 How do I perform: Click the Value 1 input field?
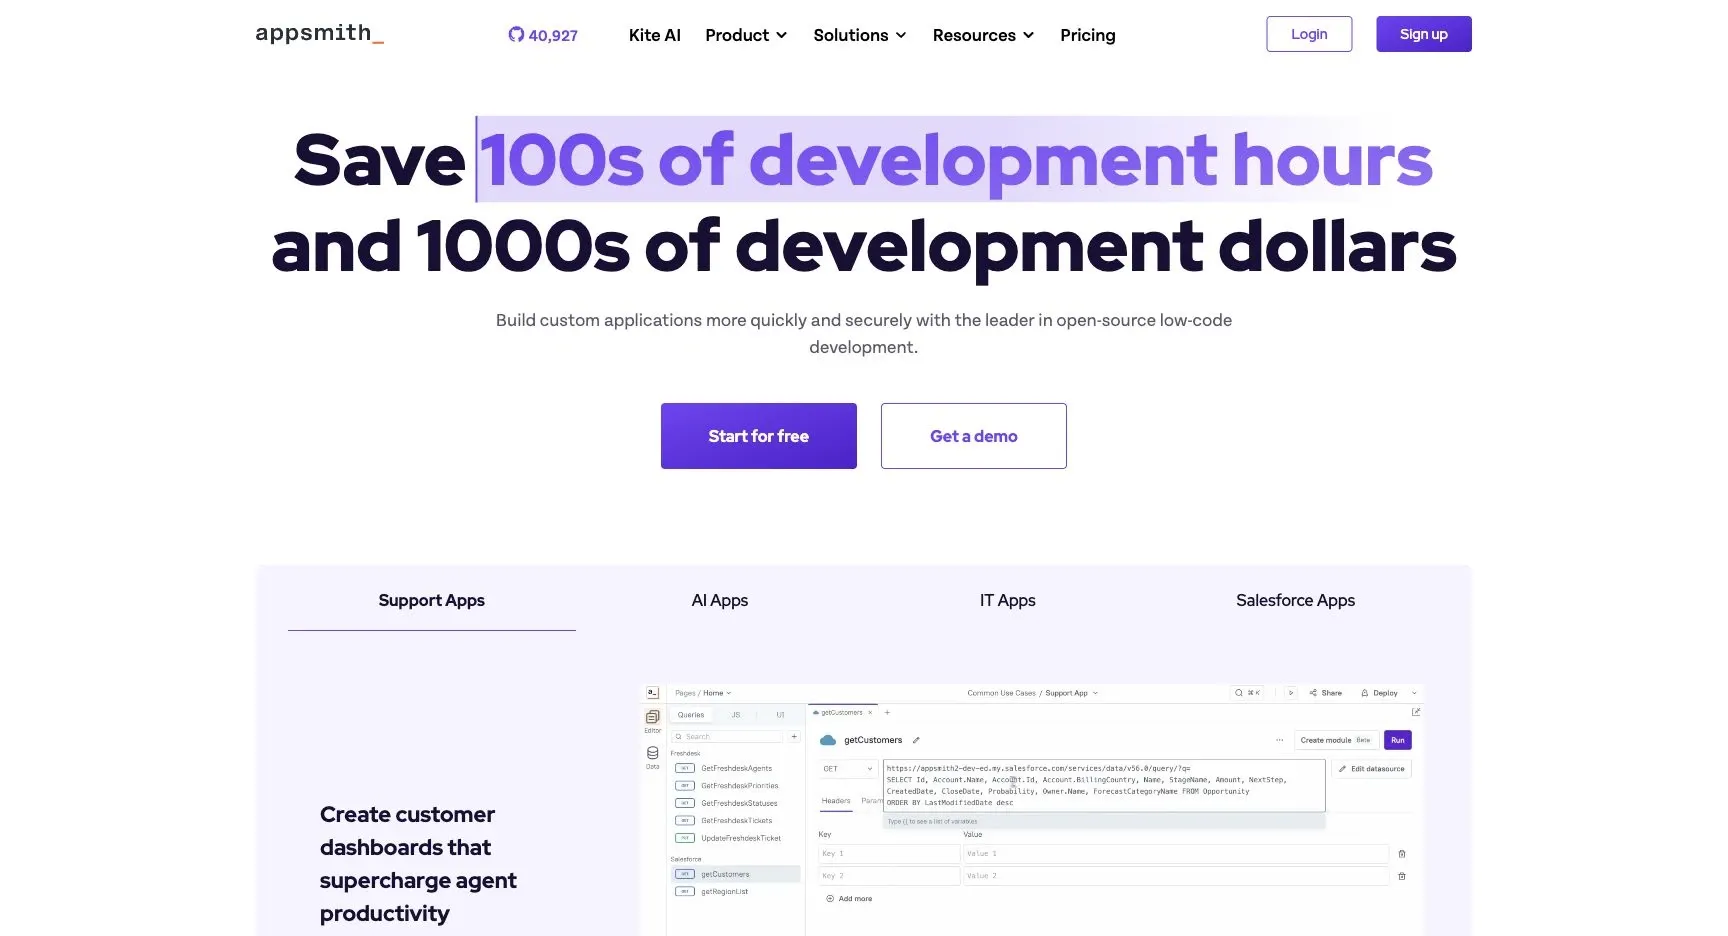1176,854
